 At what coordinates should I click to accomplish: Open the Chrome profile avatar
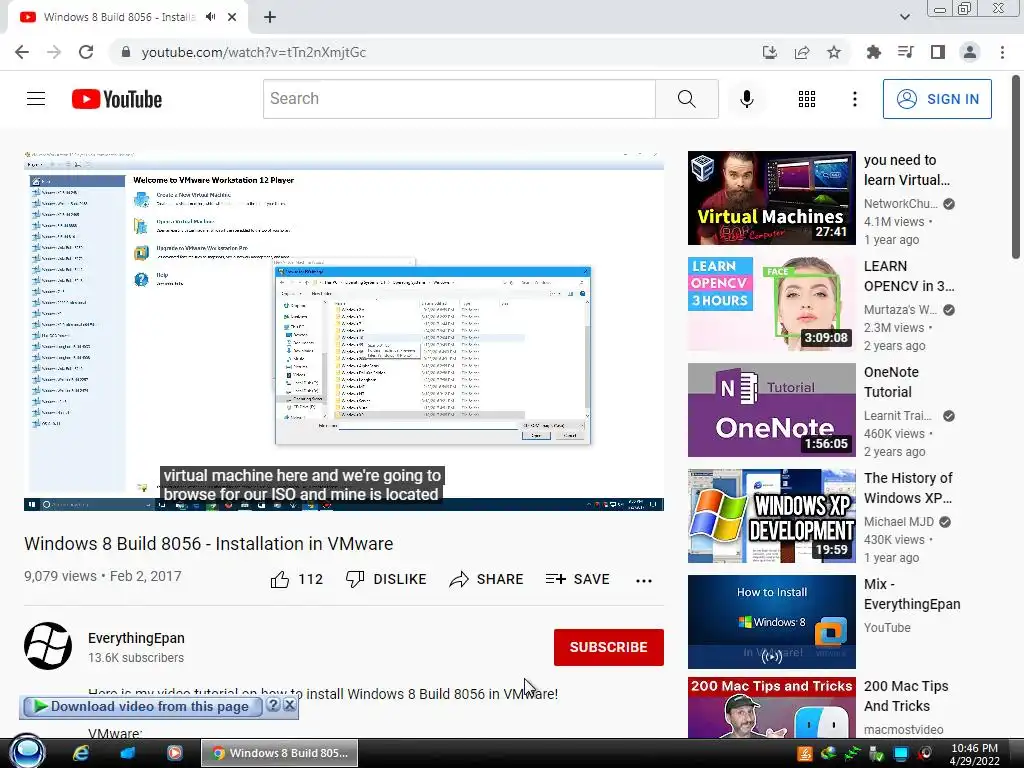click(970, 52)
